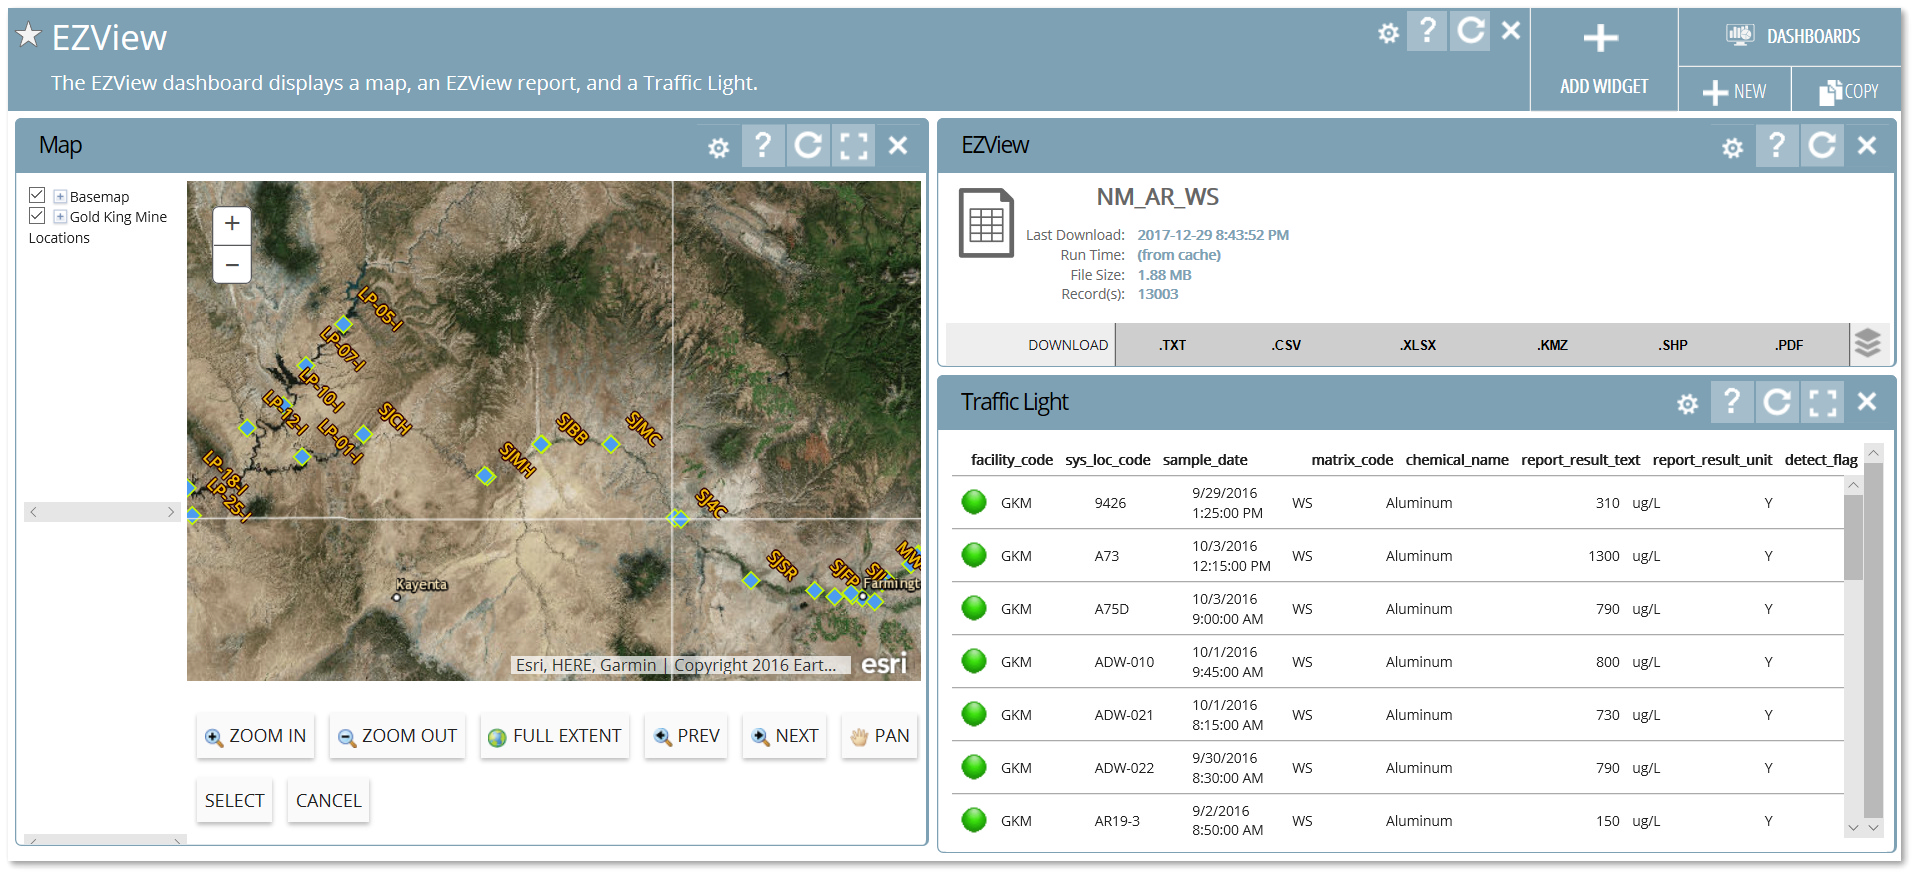
Task: Click the SJSR location marker on map
Action: tap(751, 579)
